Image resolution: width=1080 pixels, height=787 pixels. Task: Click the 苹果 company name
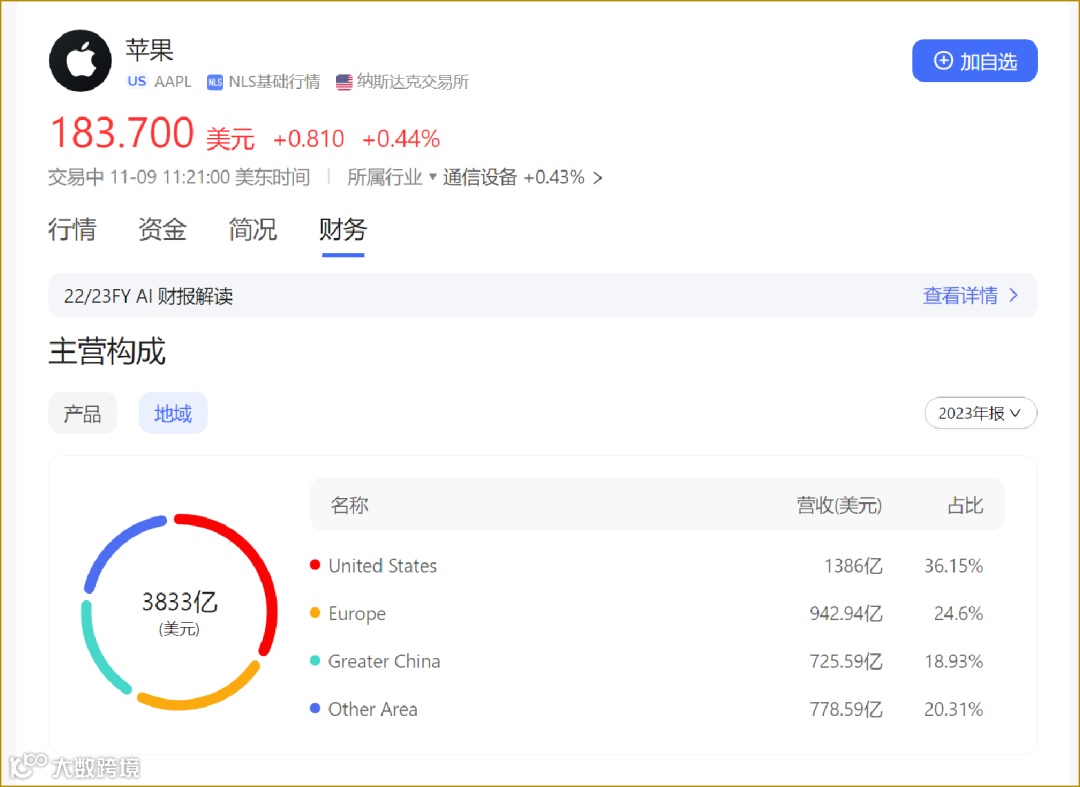click(x=149, y=50)
